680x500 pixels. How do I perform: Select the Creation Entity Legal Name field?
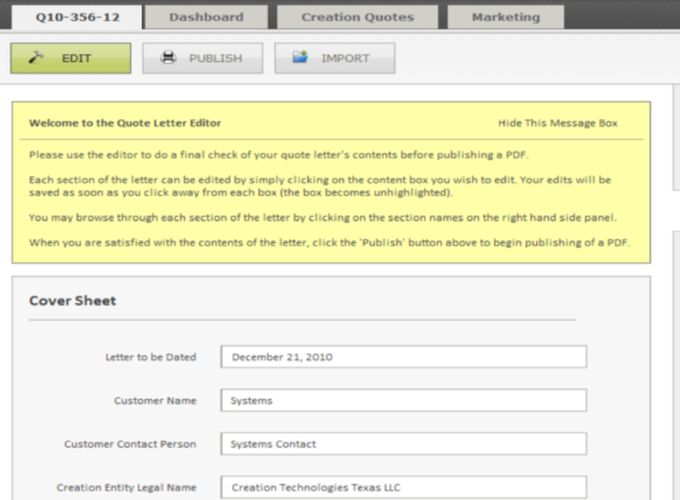tap(404, 487)
